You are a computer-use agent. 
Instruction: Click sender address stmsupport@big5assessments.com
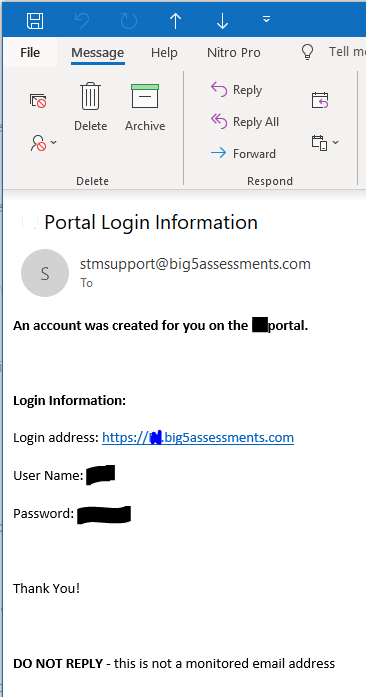(195, 264)
